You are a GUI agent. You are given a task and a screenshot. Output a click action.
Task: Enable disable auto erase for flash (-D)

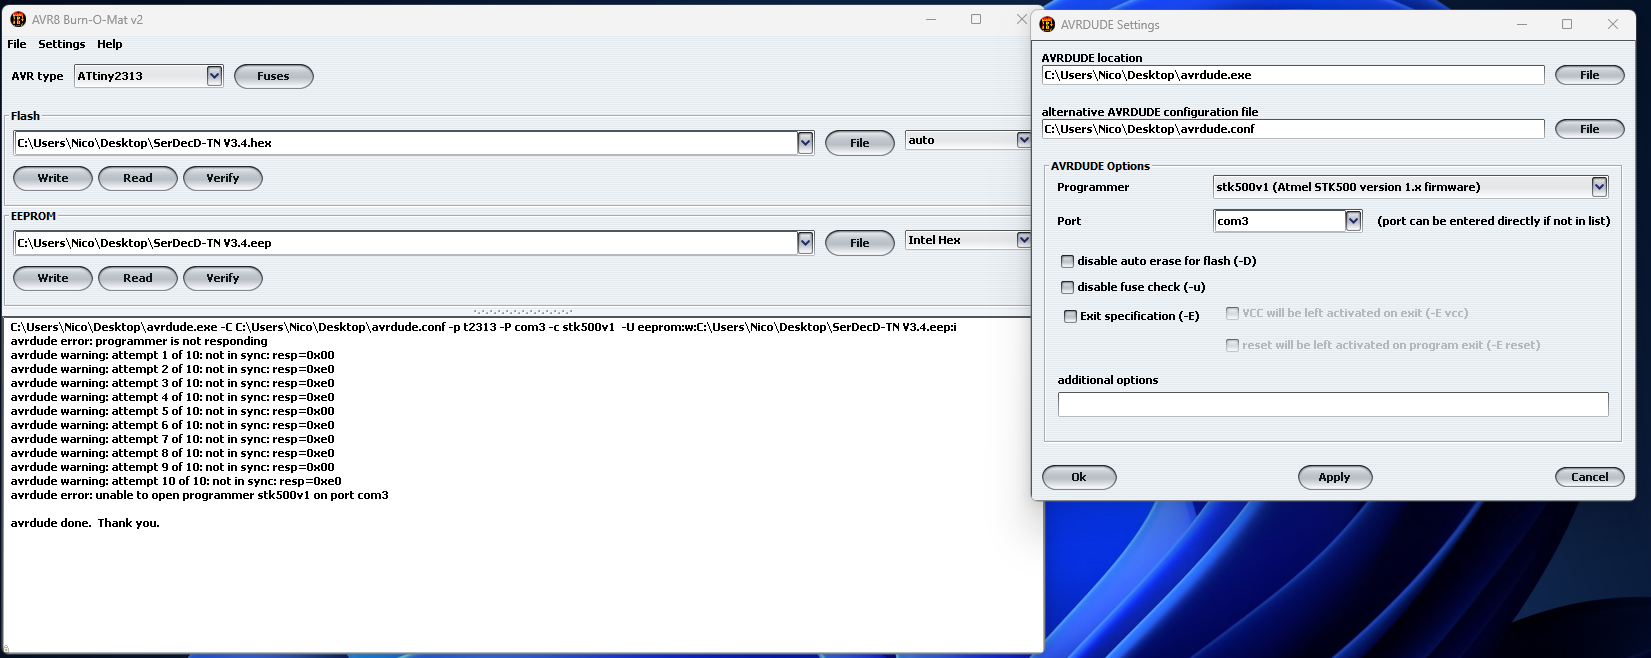click(1067, 261)
